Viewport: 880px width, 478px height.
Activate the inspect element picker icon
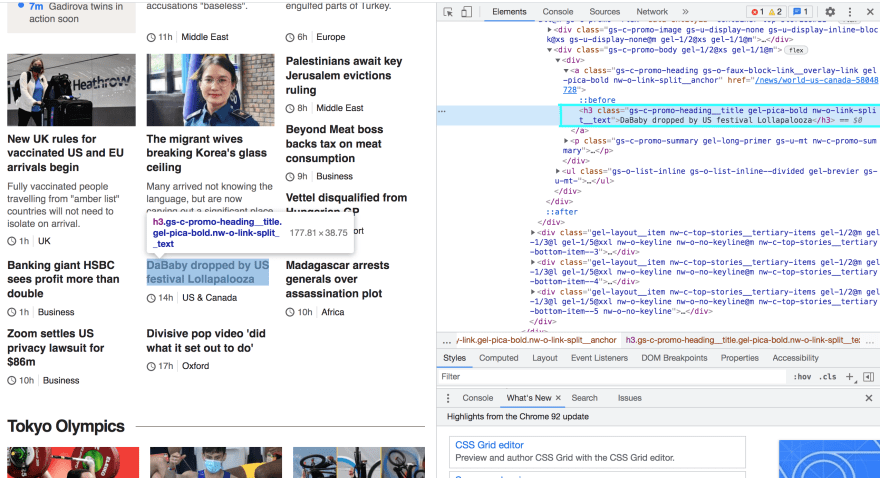pyautogui.click(x=448, y=12)
